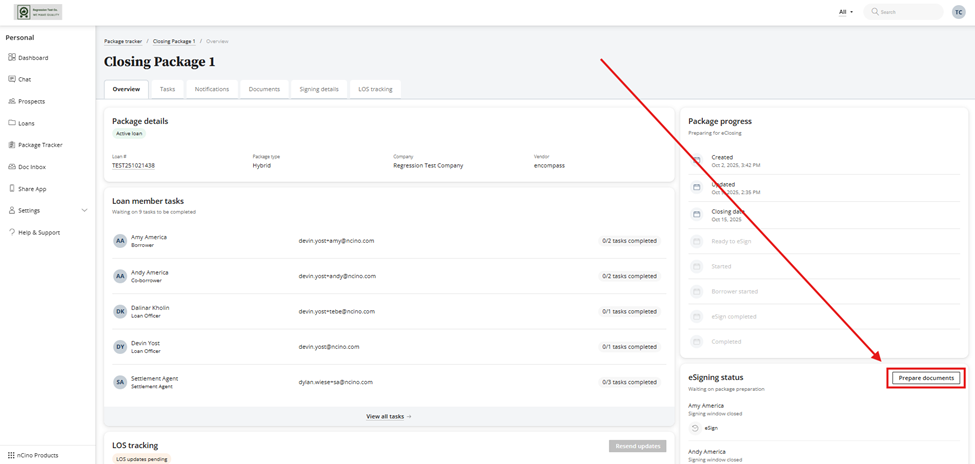Open the Share App icon
975x464 pixels.
[x=12, y=189]
